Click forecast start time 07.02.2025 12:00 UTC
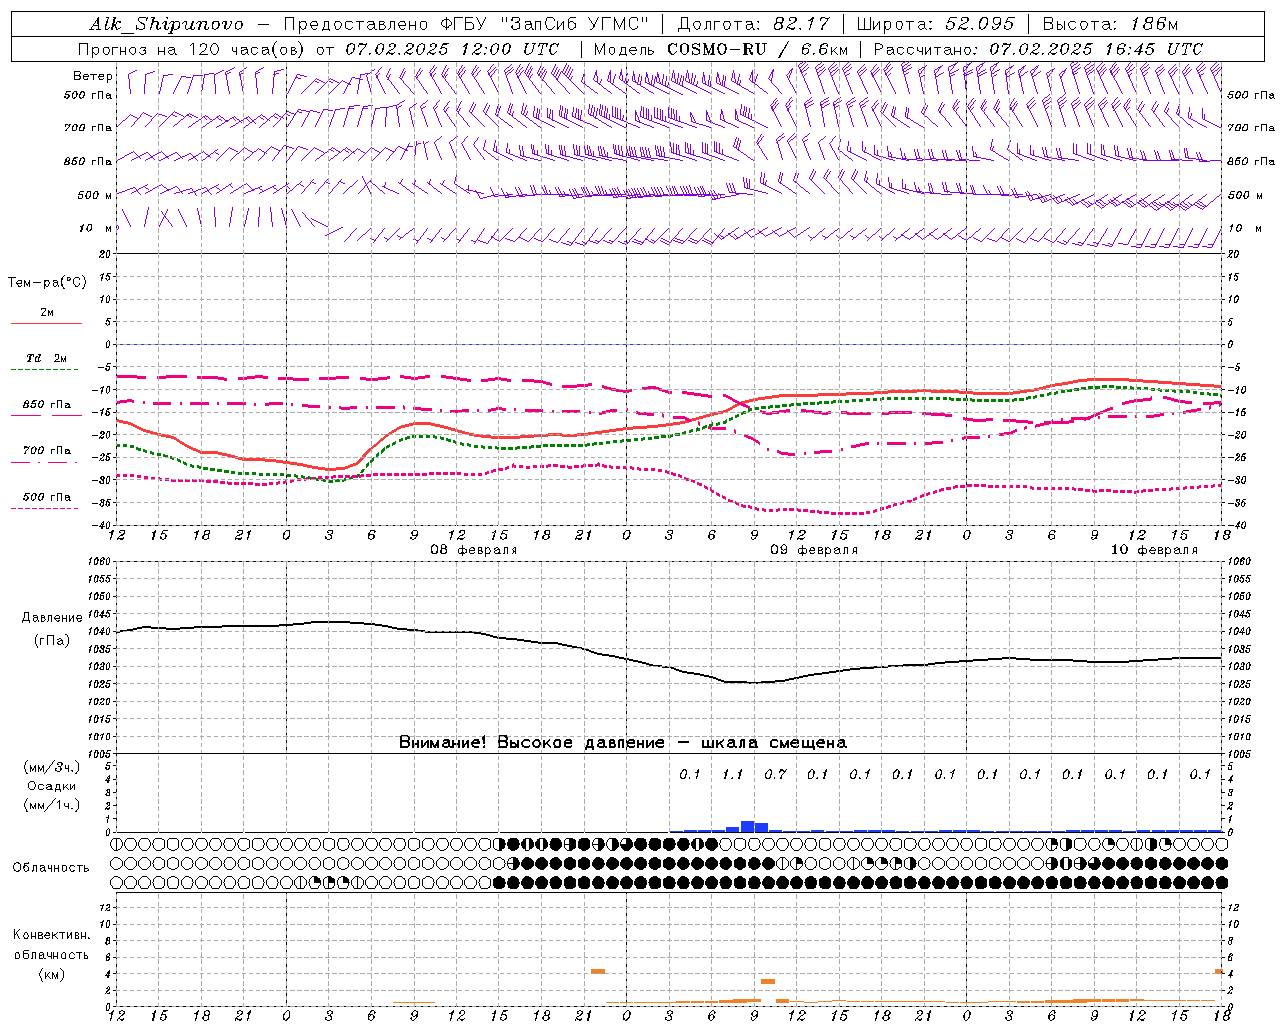The image size is (1280, 1024). coord(452,48)
